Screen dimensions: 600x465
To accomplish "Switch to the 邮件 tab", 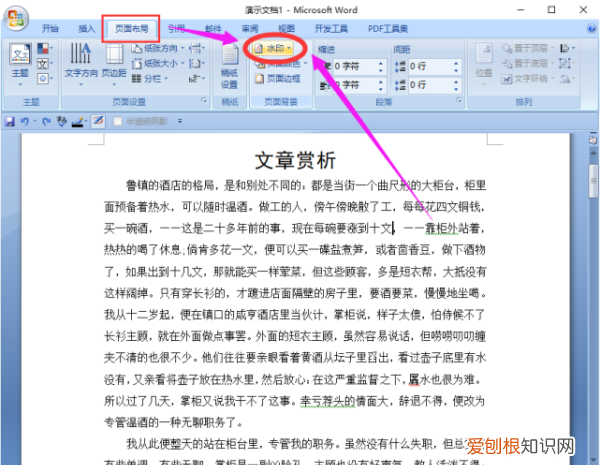I will (x=213, y=28).
